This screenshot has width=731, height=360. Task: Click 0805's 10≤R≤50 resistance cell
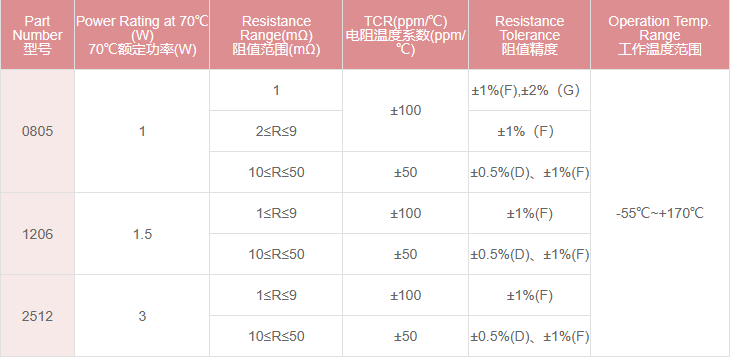[276, 172]
